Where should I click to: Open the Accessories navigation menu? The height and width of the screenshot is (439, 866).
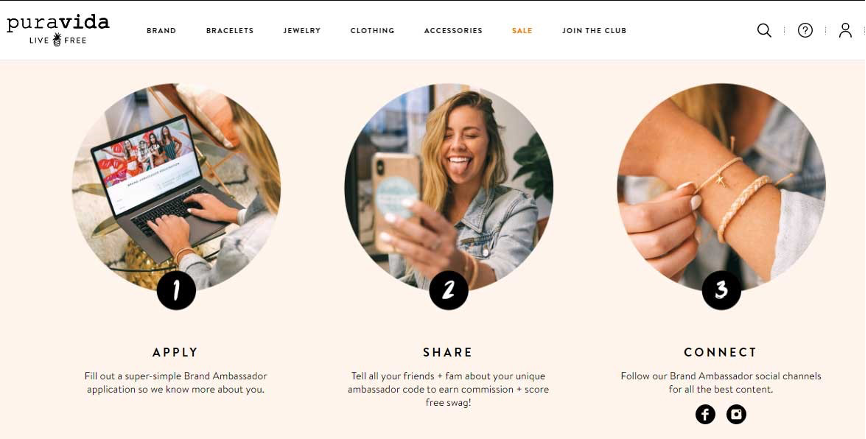pos(453,30)
